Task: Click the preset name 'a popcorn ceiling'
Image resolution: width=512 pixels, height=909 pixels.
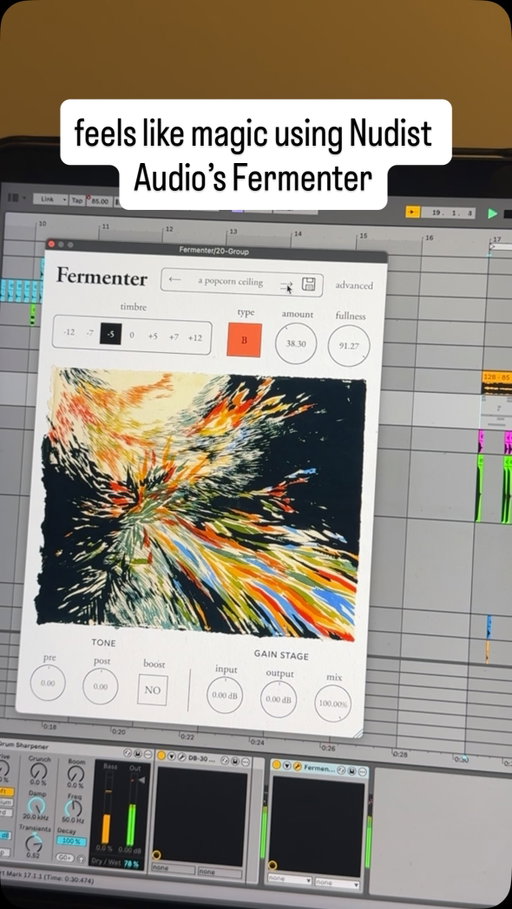Action: (230, 282)
